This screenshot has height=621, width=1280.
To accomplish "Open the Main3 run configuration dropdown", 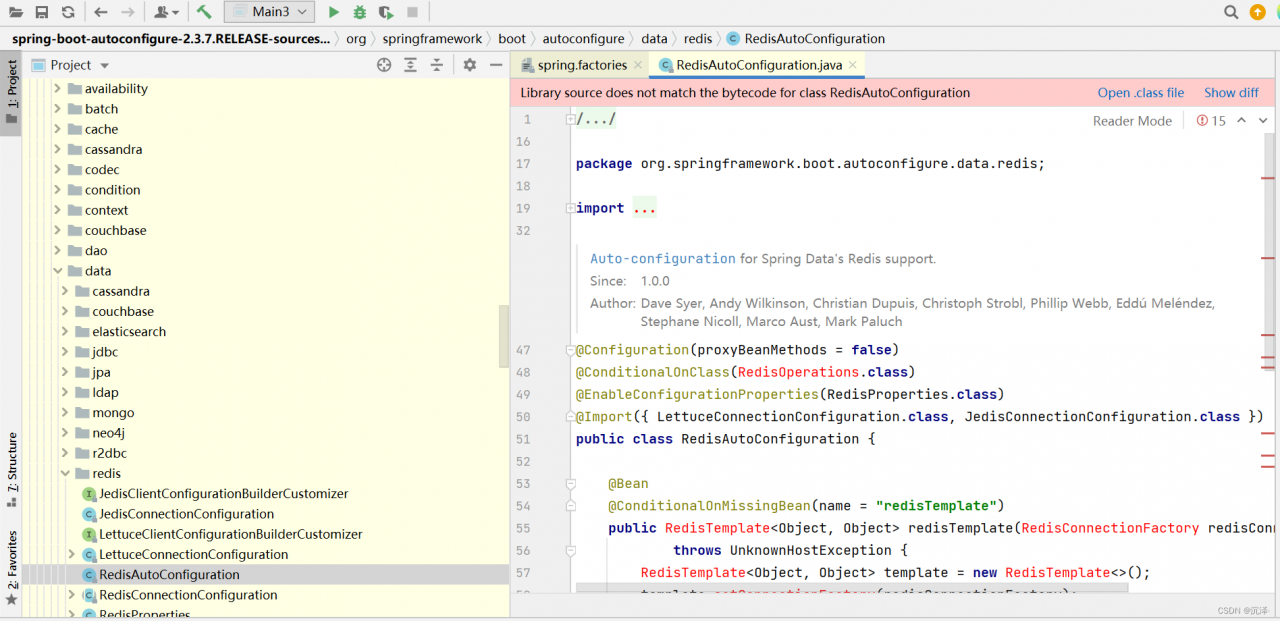I will [269, 12].
